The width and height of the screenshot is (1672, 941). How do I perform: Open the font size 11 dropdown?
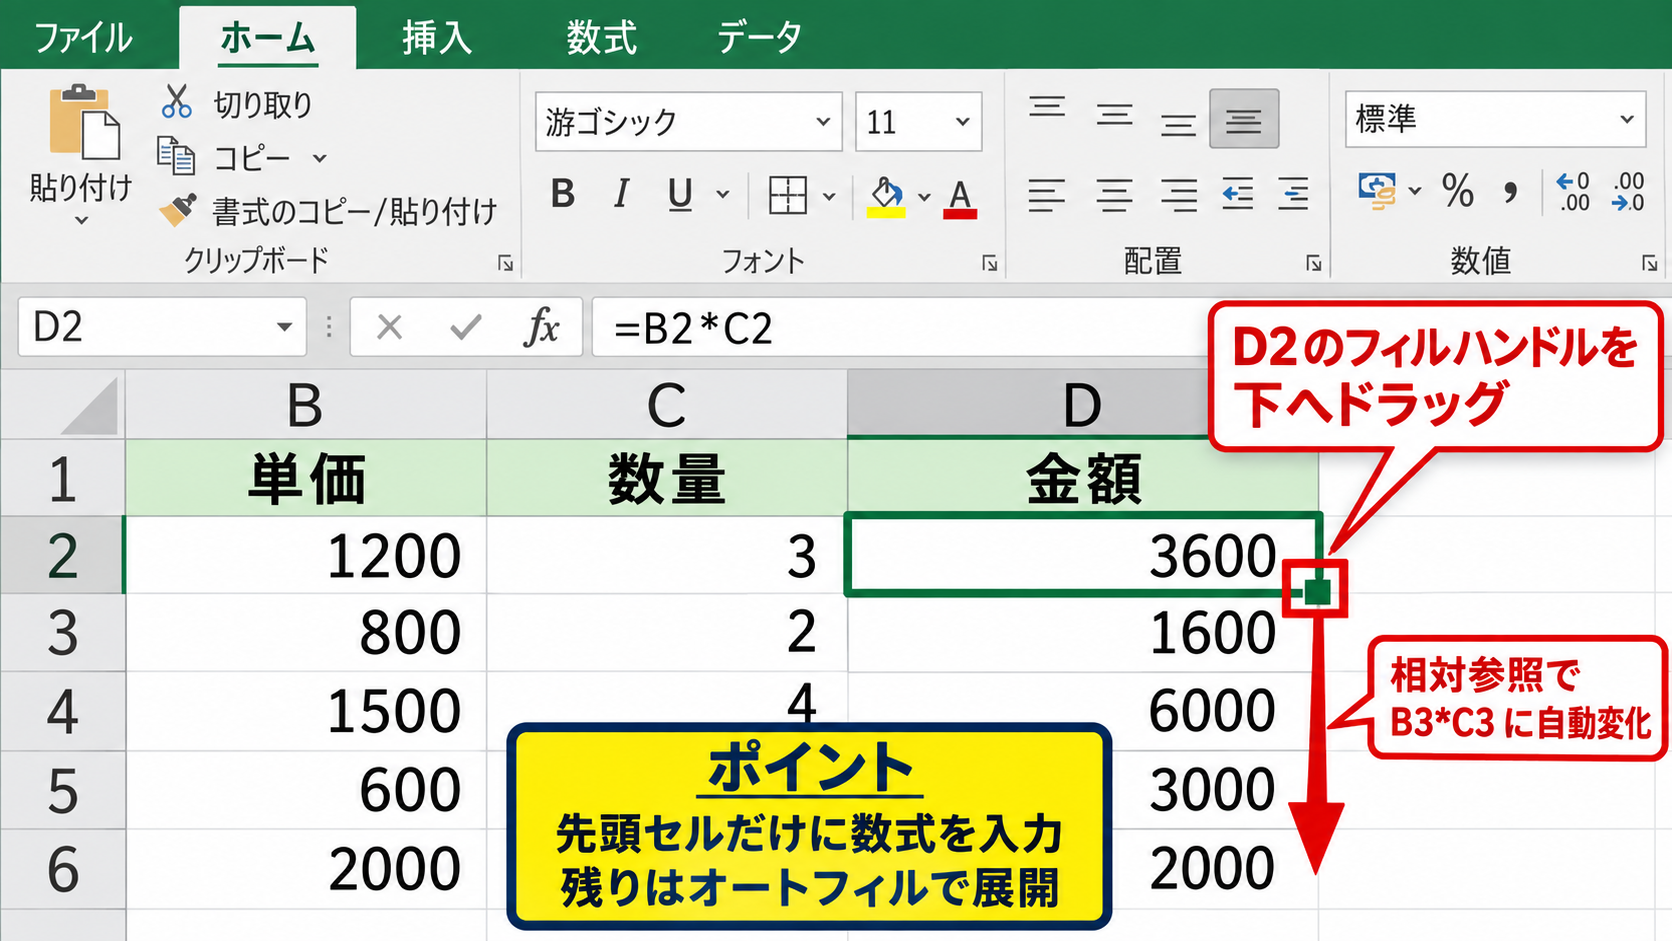tap(962, 122)
